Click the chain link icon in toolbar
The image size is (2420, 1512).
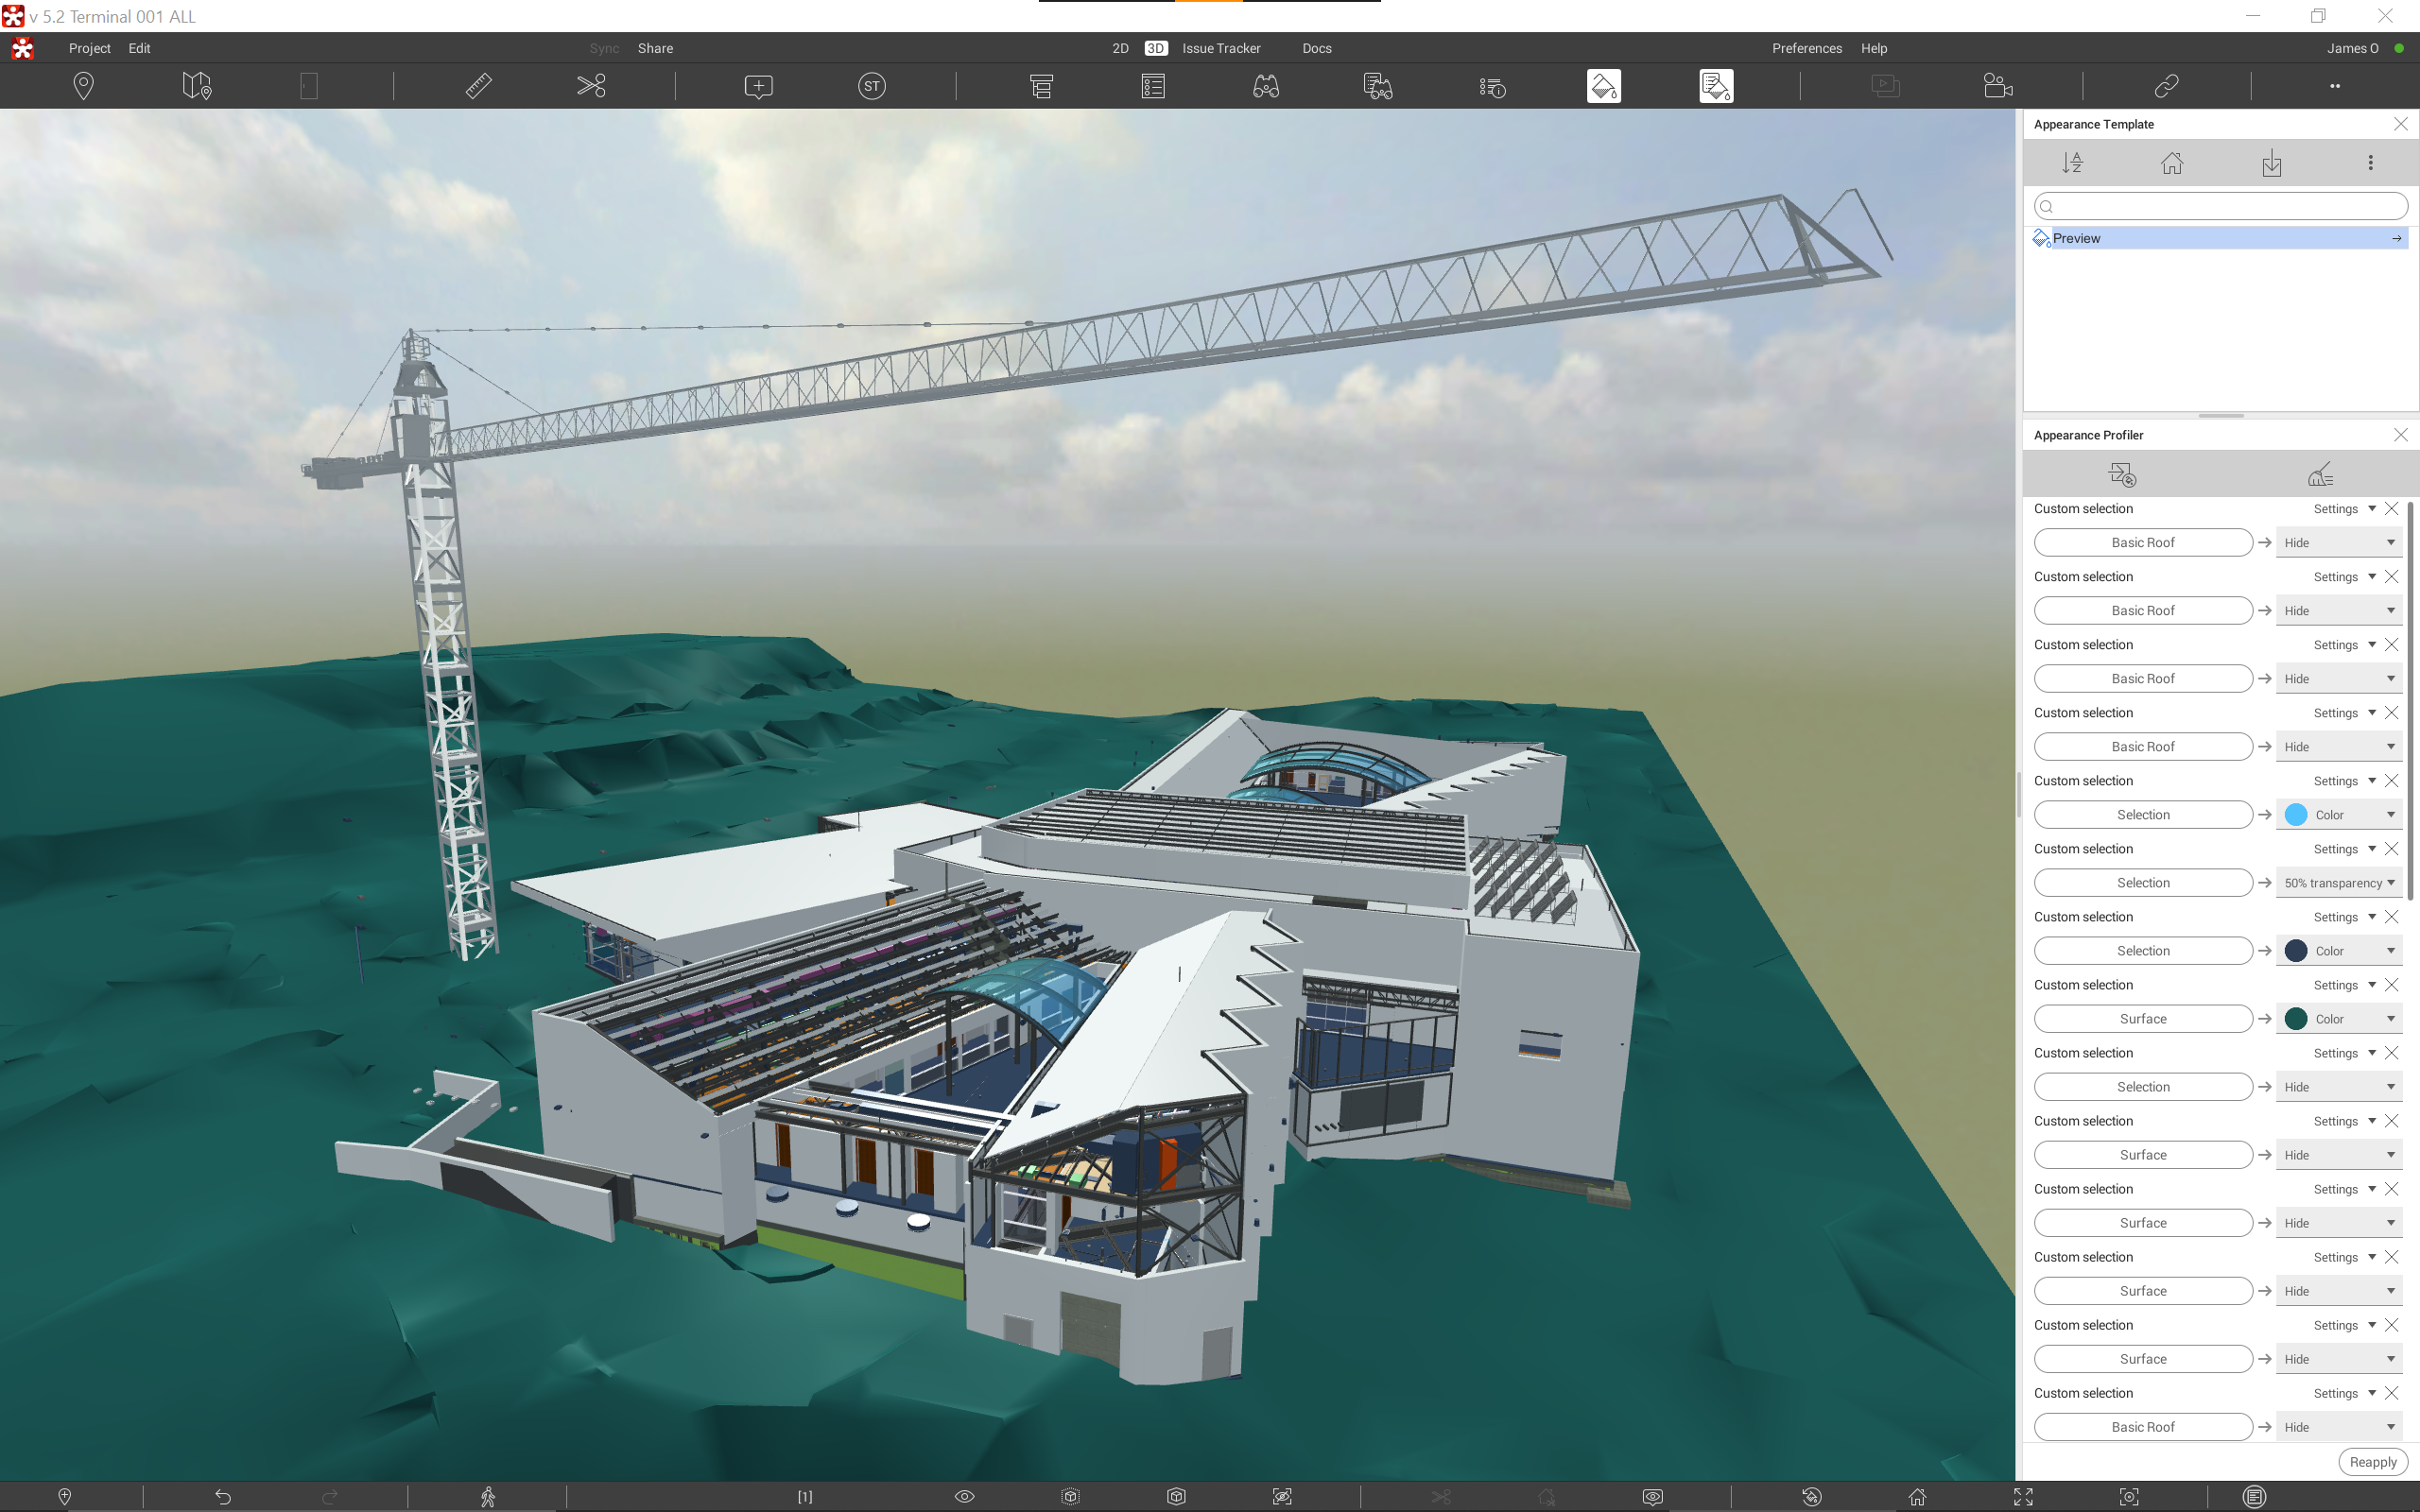(2166, 86)
